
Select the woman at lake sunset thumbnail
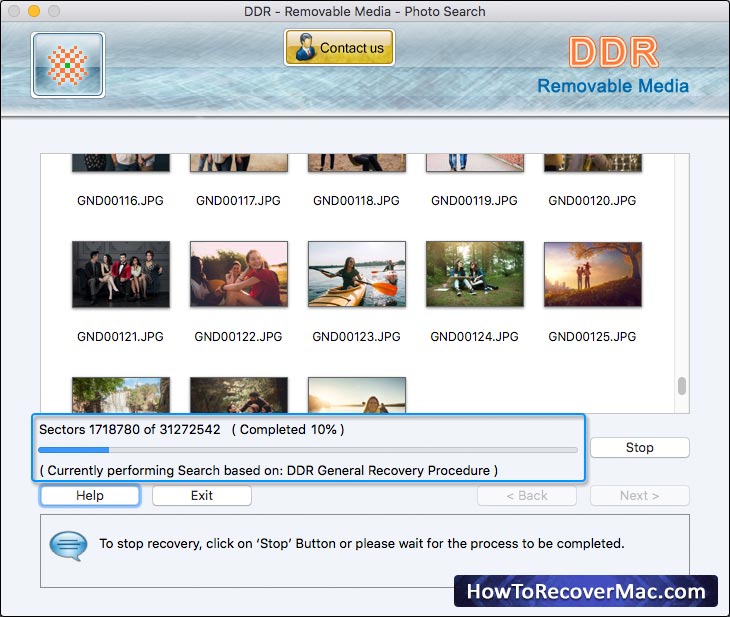coord(357,395)
